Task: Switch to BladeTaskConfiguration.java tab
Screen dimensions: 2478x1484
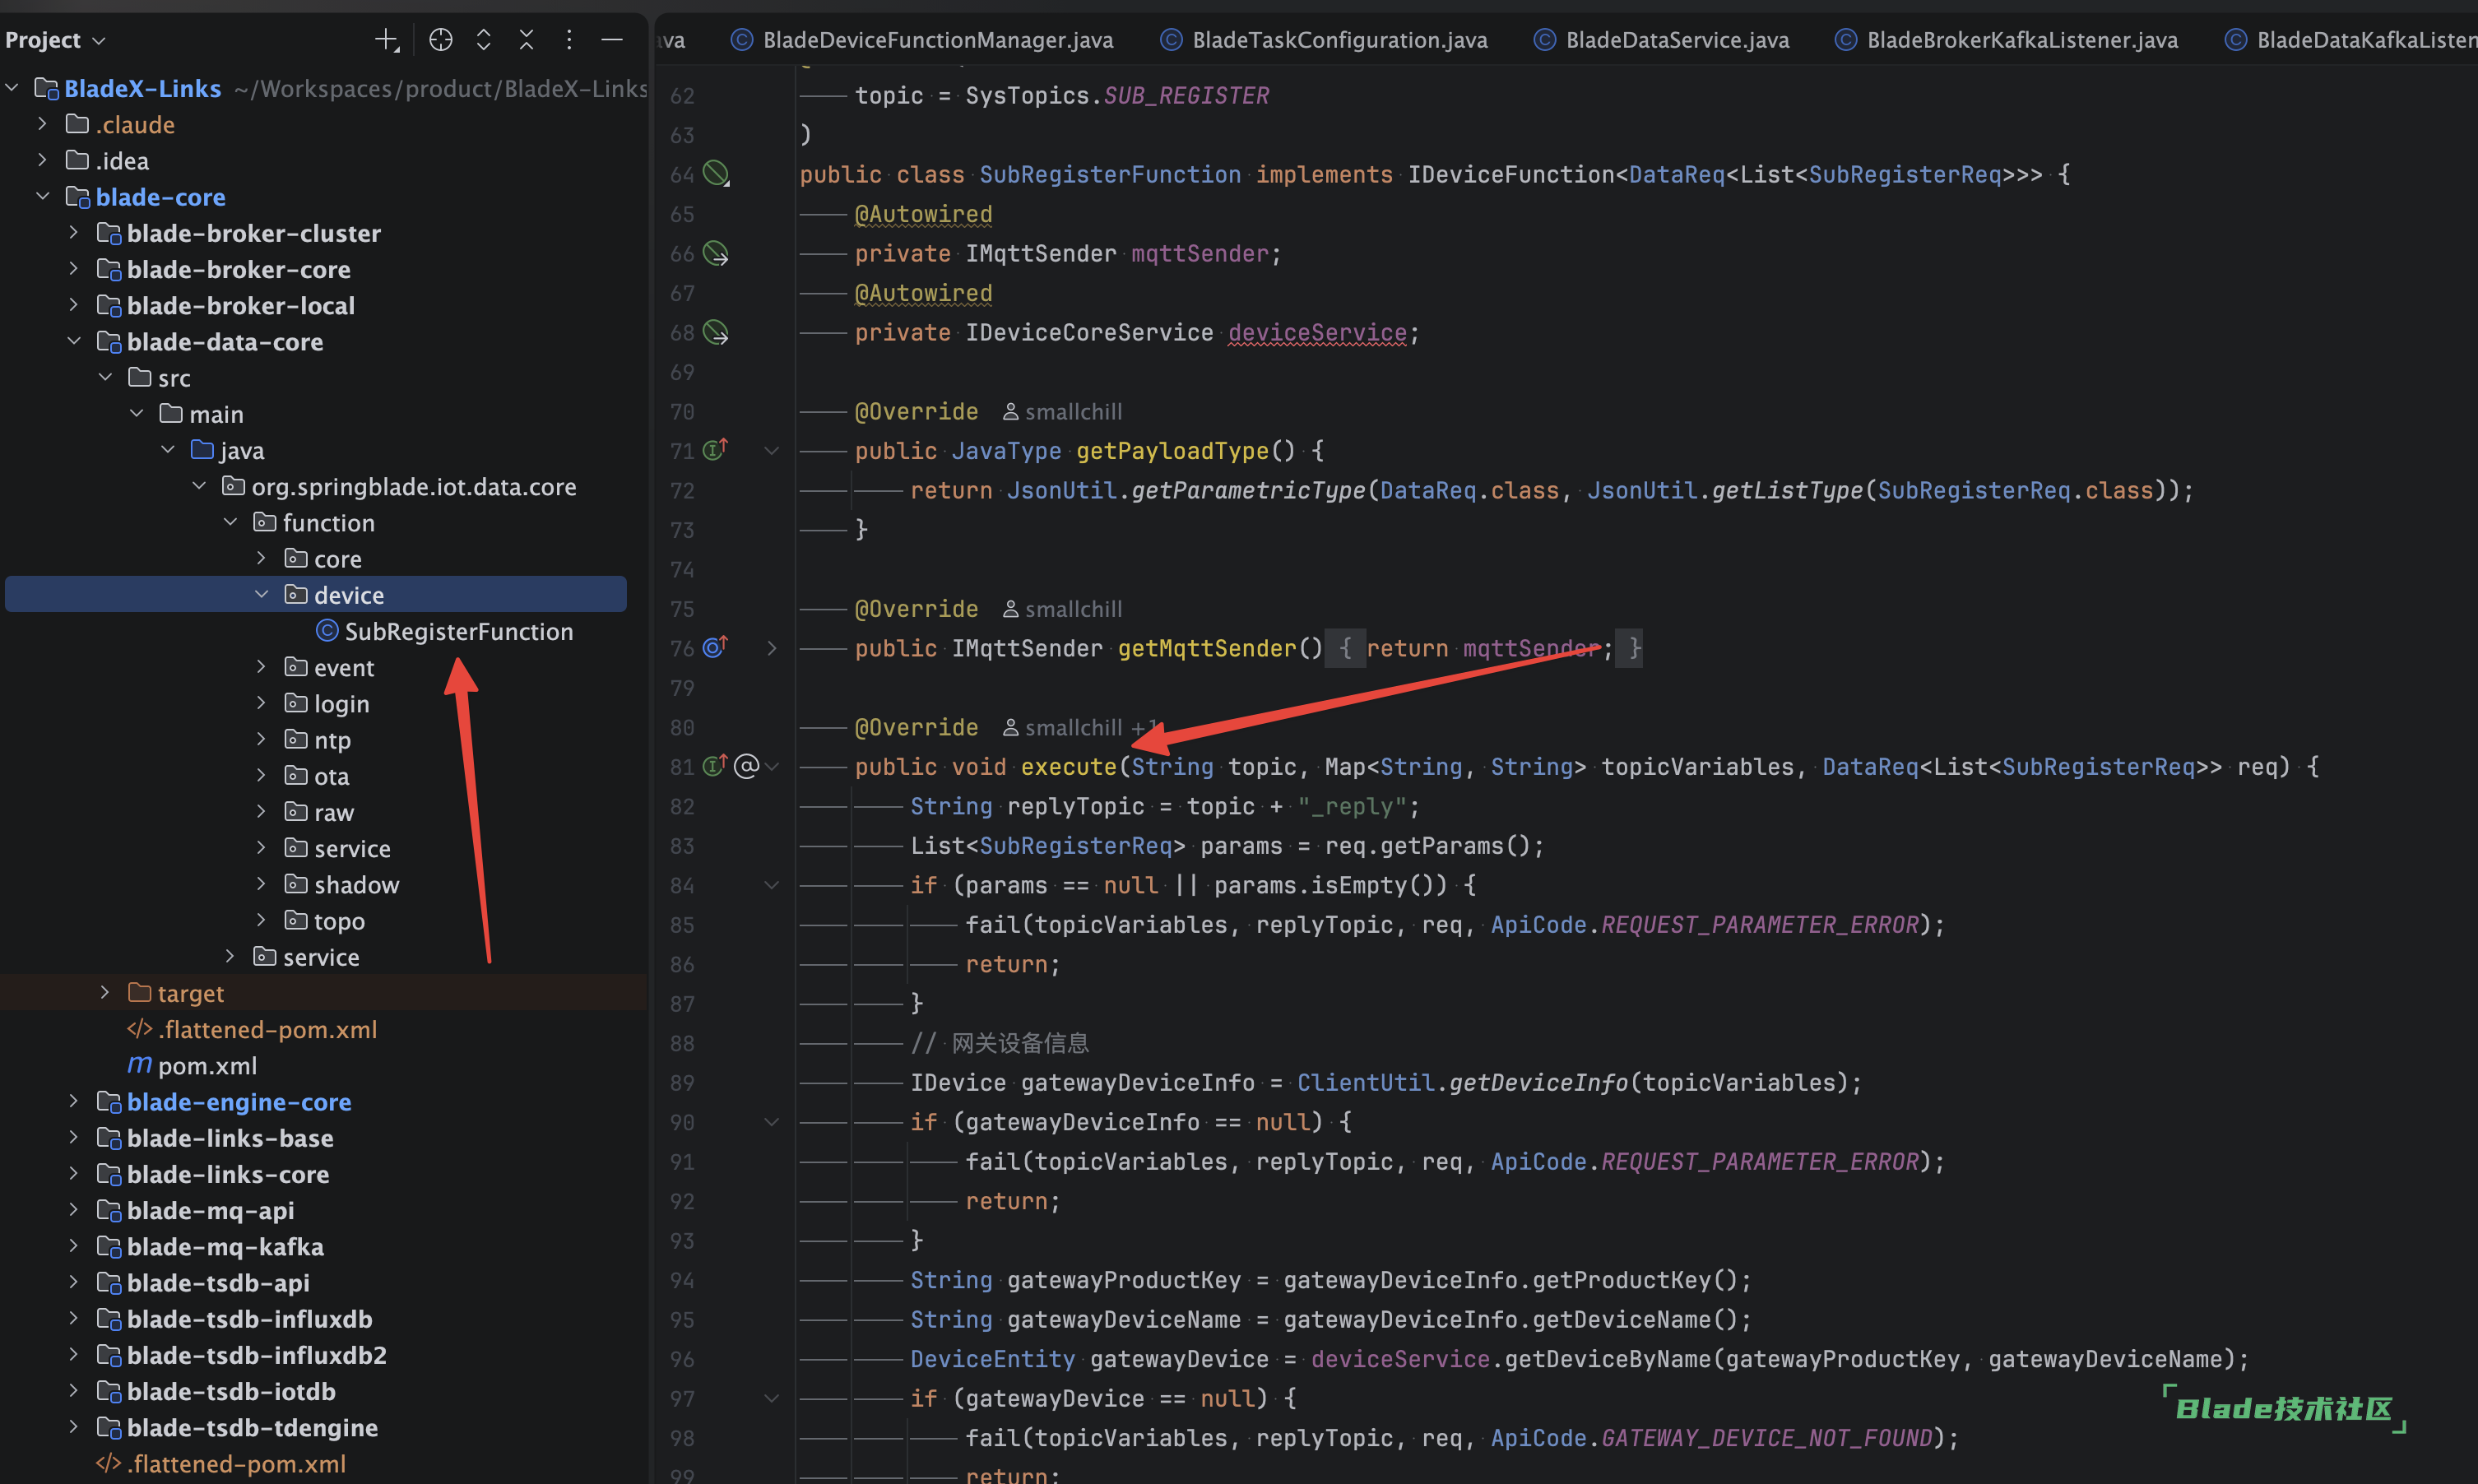Action: (1338, 40)
